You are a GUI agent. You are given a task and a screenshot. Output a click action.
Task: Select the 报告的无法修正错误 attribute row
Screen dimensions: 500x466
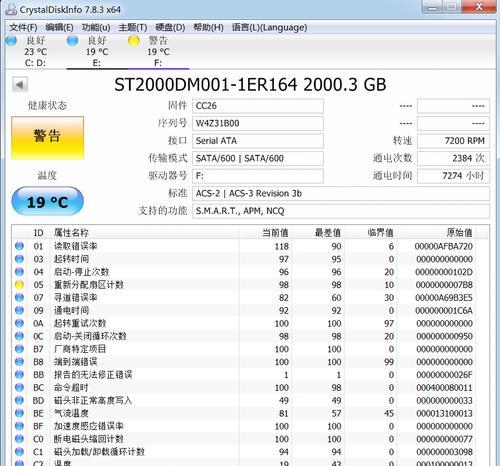coord(250,375)
